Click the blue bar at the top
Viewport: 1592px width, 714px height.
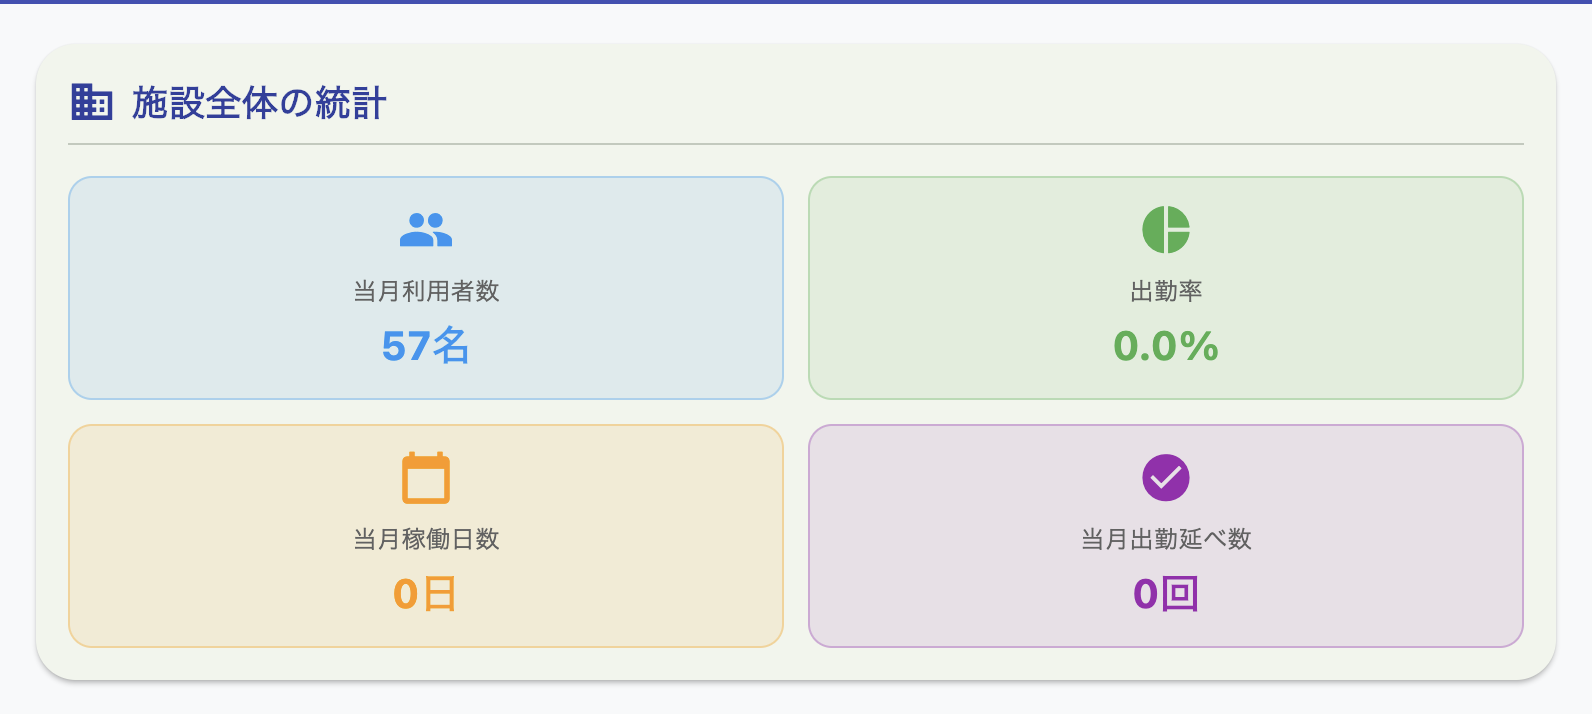pos(796,3)
